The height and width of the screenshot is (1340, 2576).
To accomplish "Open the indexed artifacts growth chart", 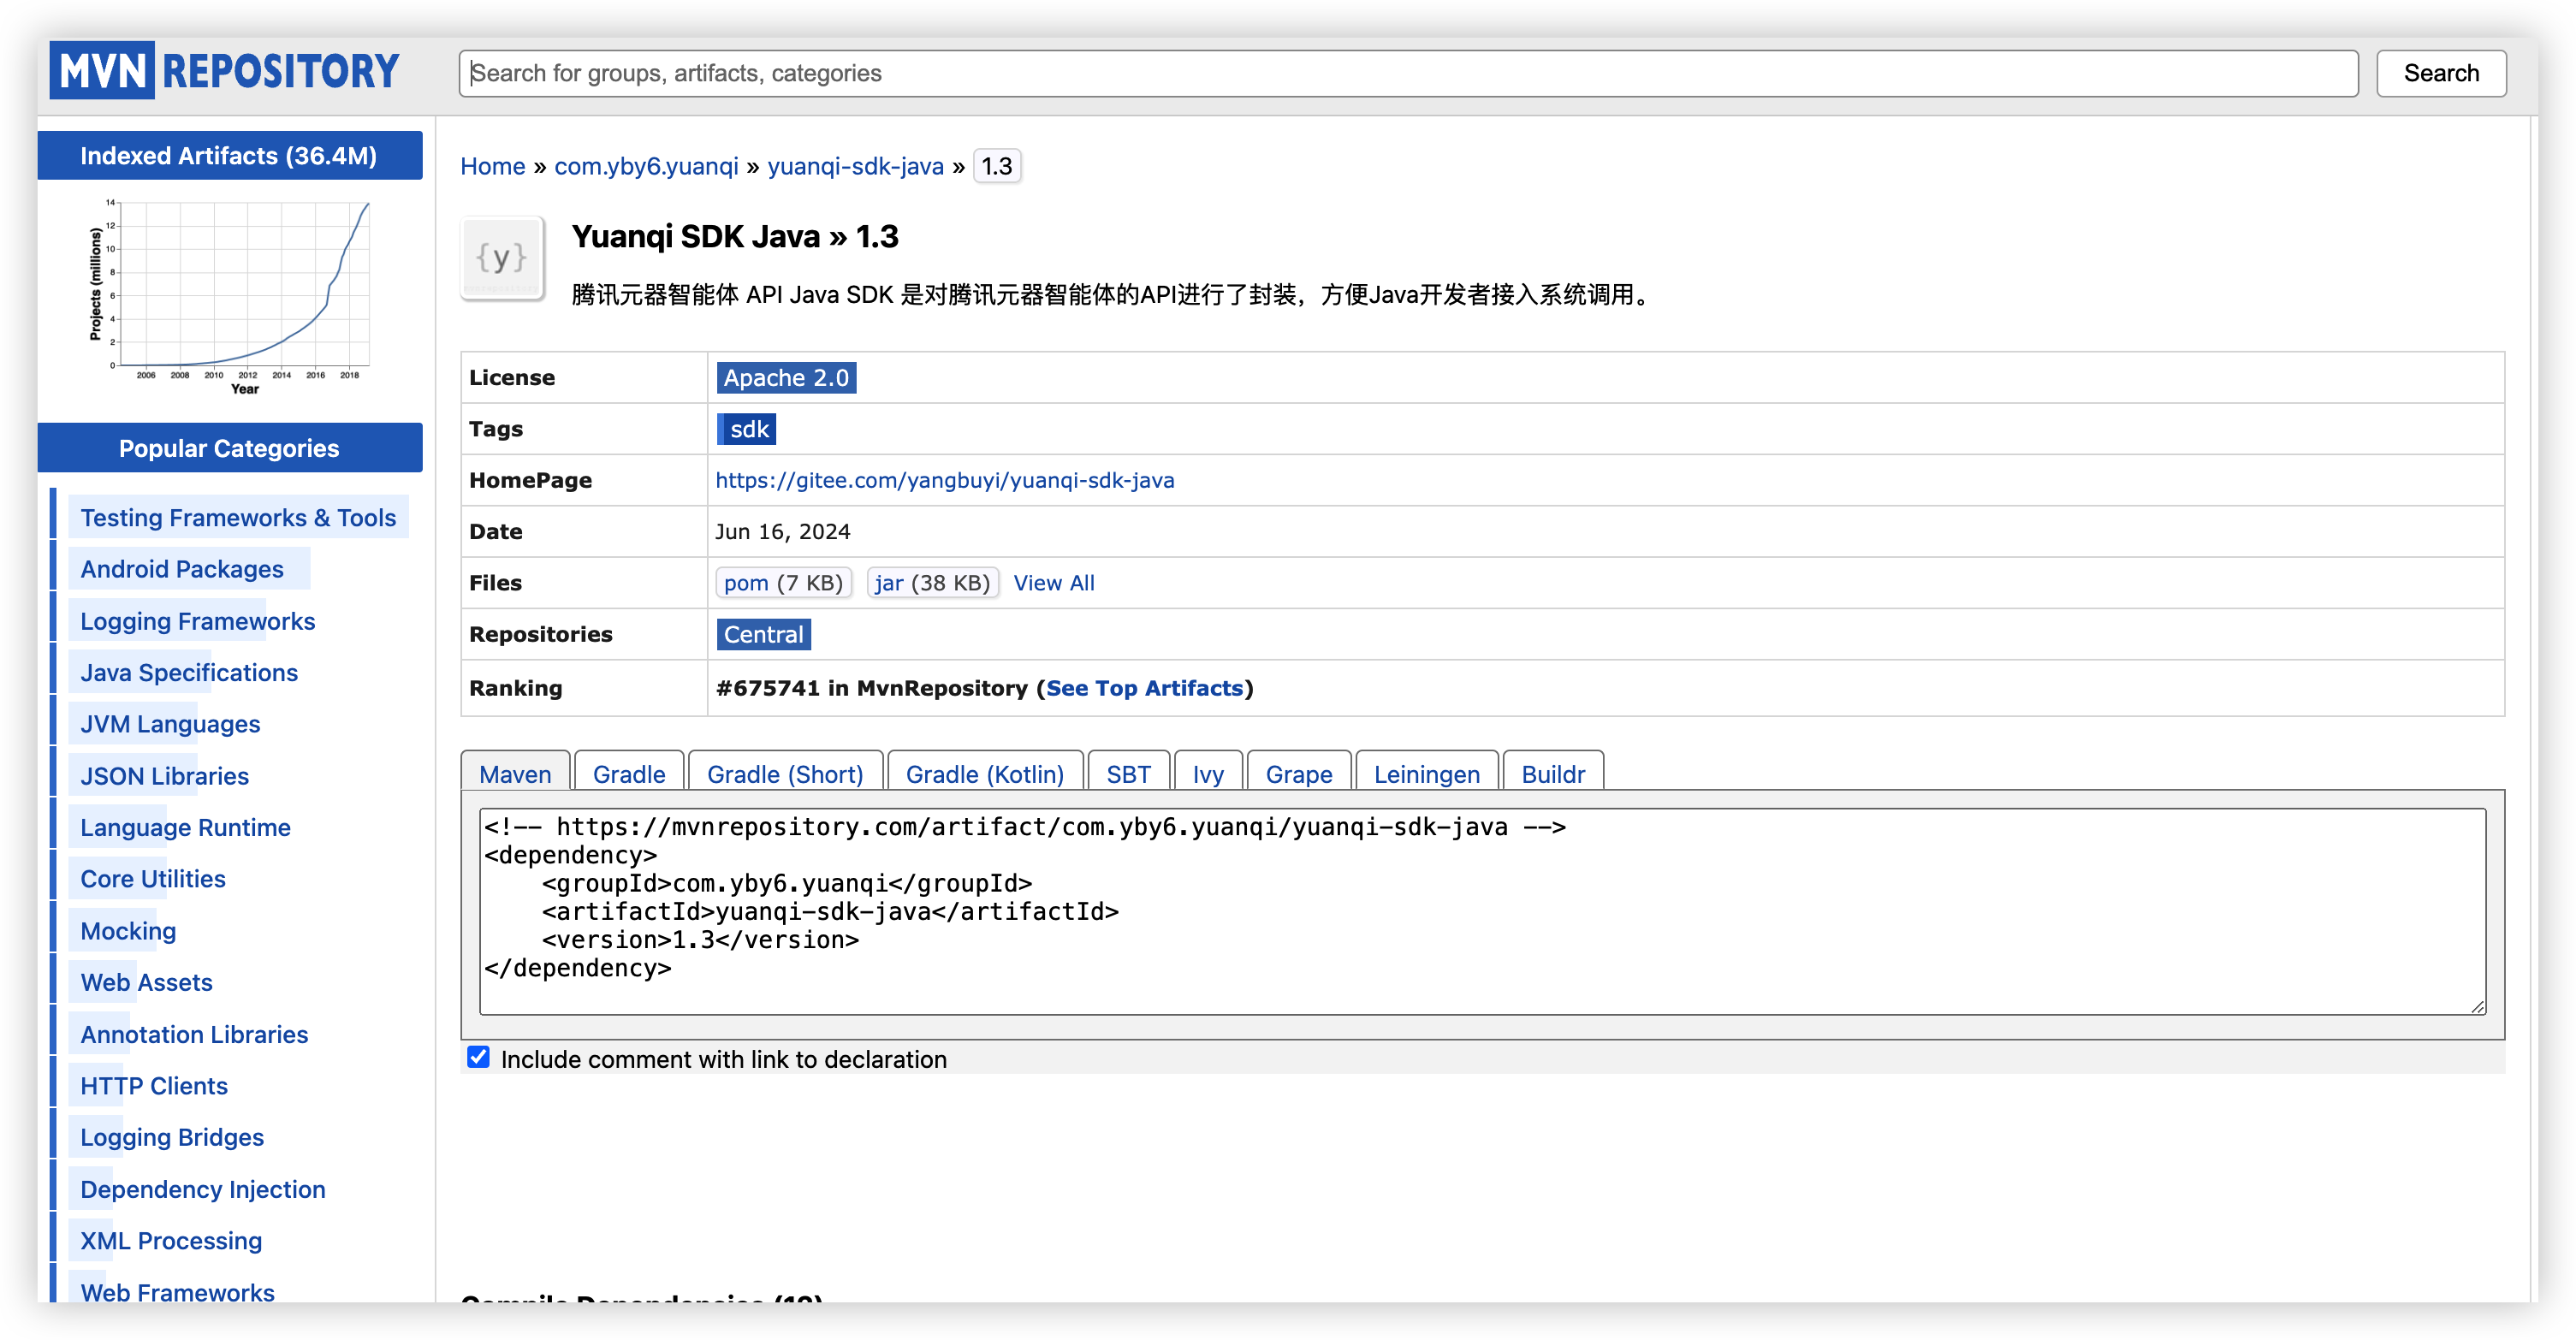I will click(230, 296).
